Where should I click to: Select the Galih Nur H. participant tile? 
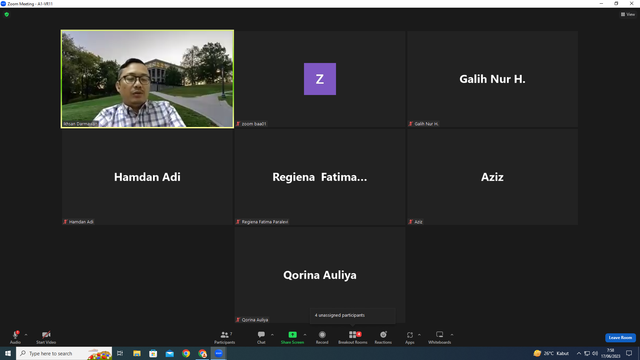click(492, 79)
